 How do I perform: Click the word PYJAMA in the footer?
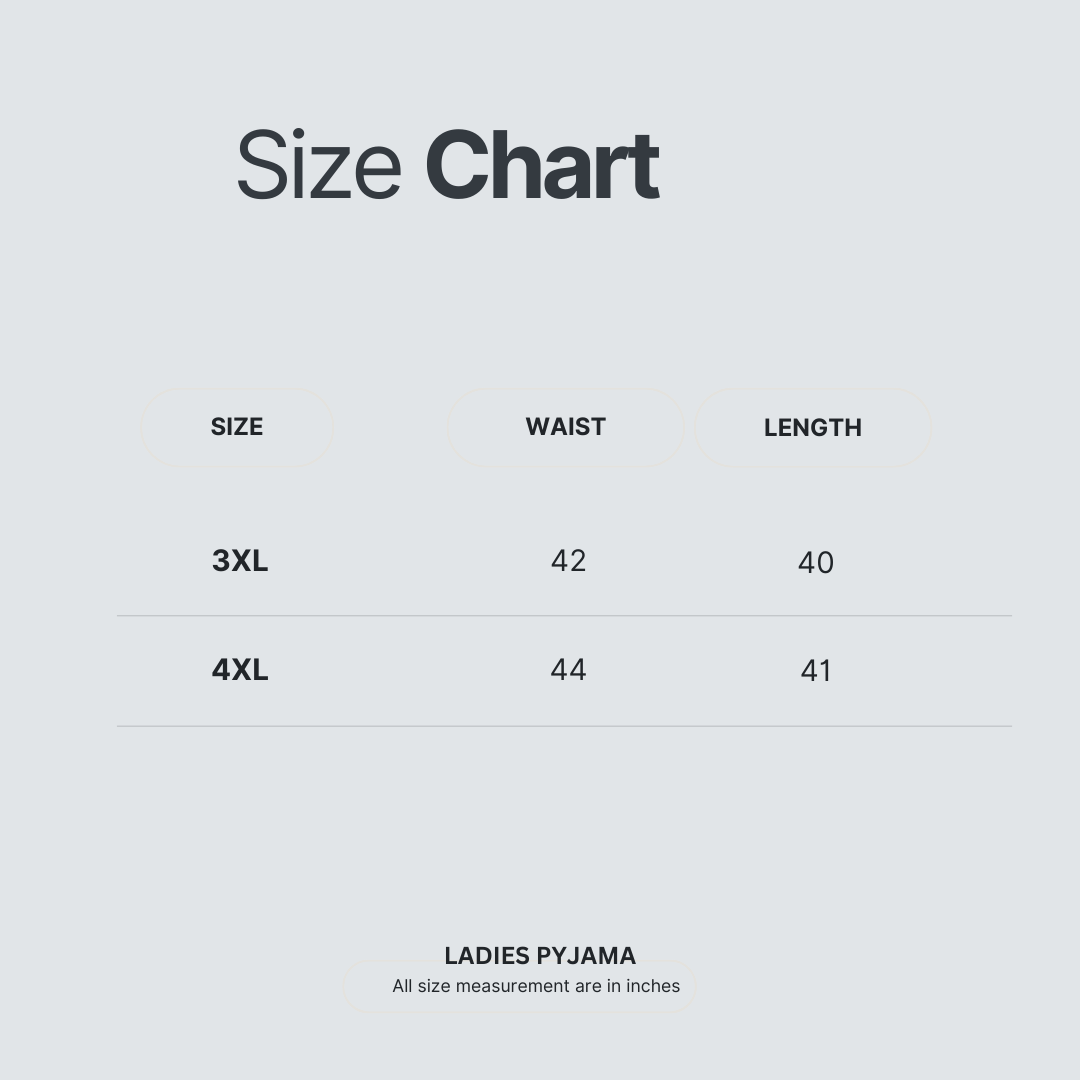click(586, 956)
